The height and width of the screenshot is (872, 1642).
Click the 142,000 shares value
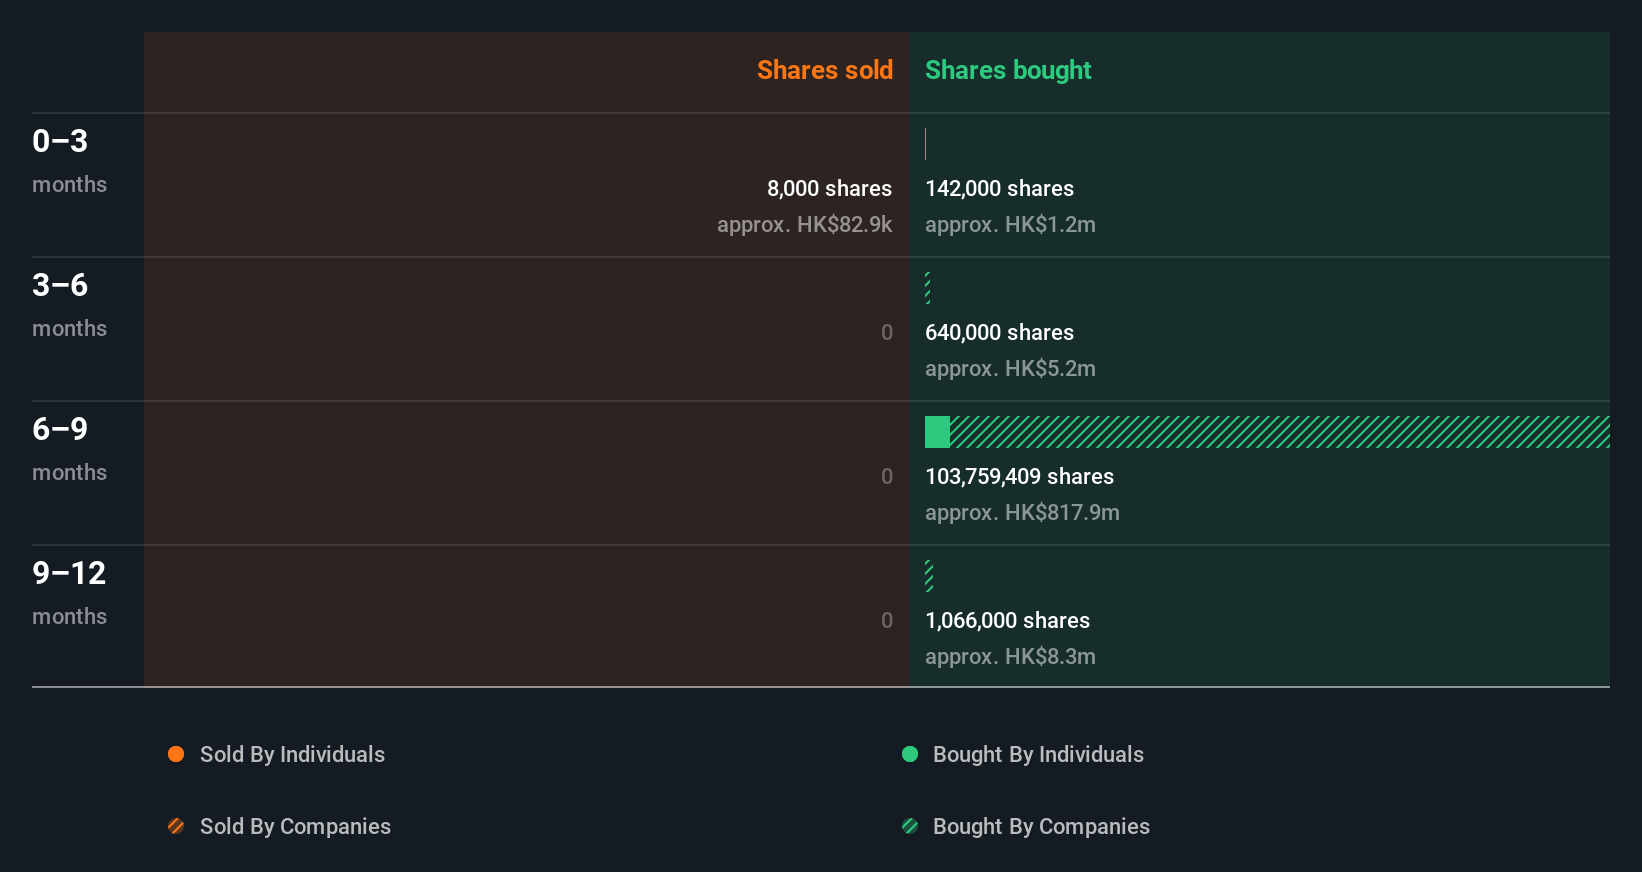[x=999, y=188]
